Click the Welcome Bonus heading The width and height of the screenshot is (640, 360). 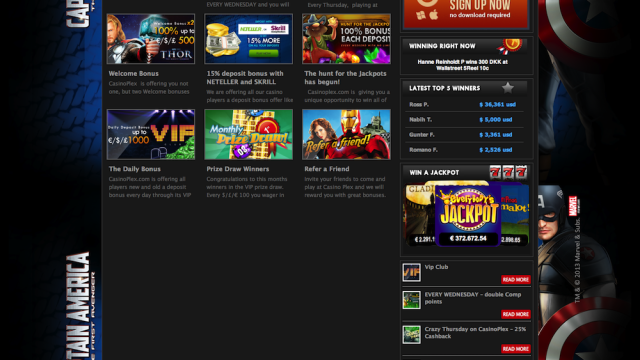(133, 73)
